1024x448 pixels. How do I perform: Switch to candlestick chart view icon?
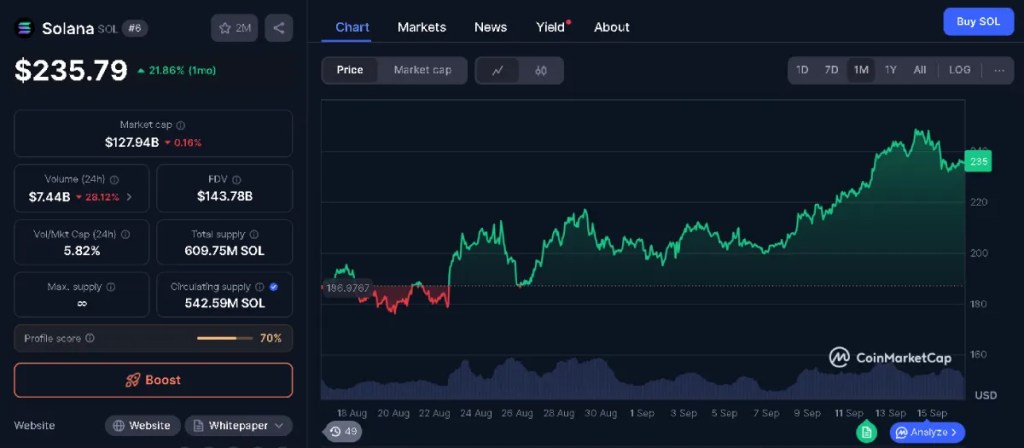(541, 70)
